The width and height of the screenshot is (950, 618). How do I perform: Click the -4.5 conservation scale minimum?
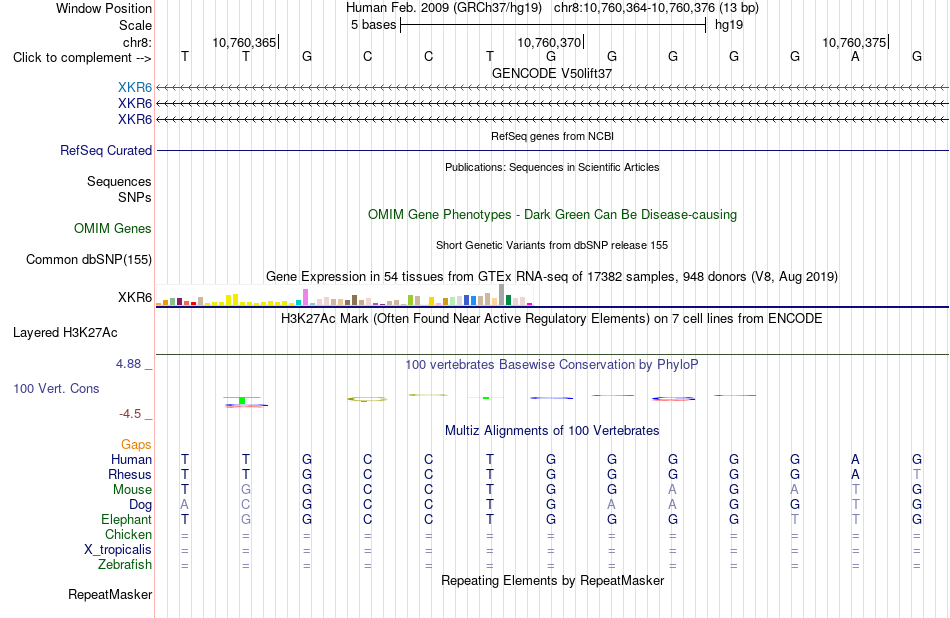[130, 414]
